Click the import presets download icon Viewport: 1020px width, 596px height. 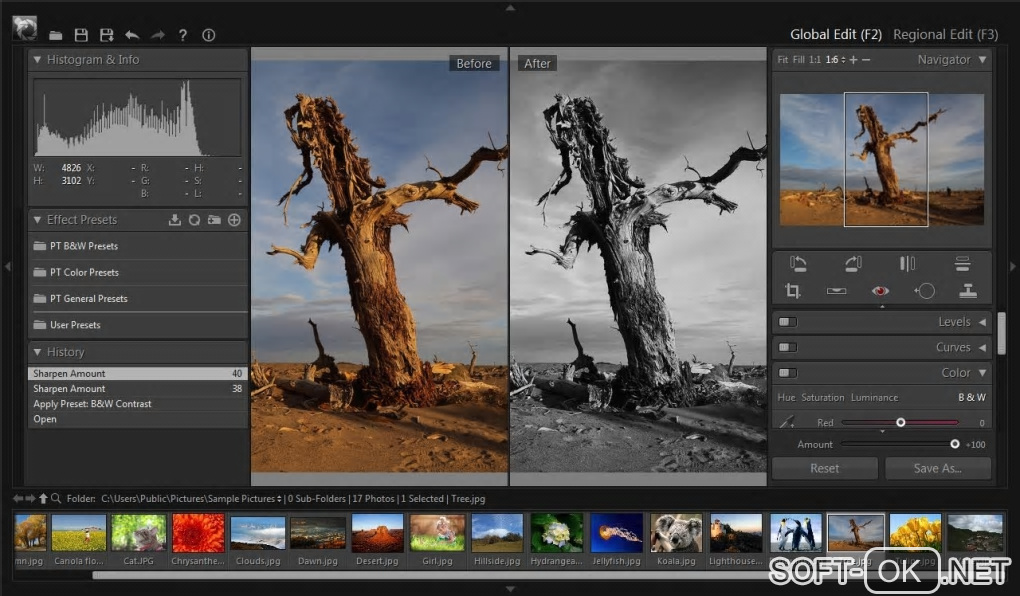click(175, 220)
